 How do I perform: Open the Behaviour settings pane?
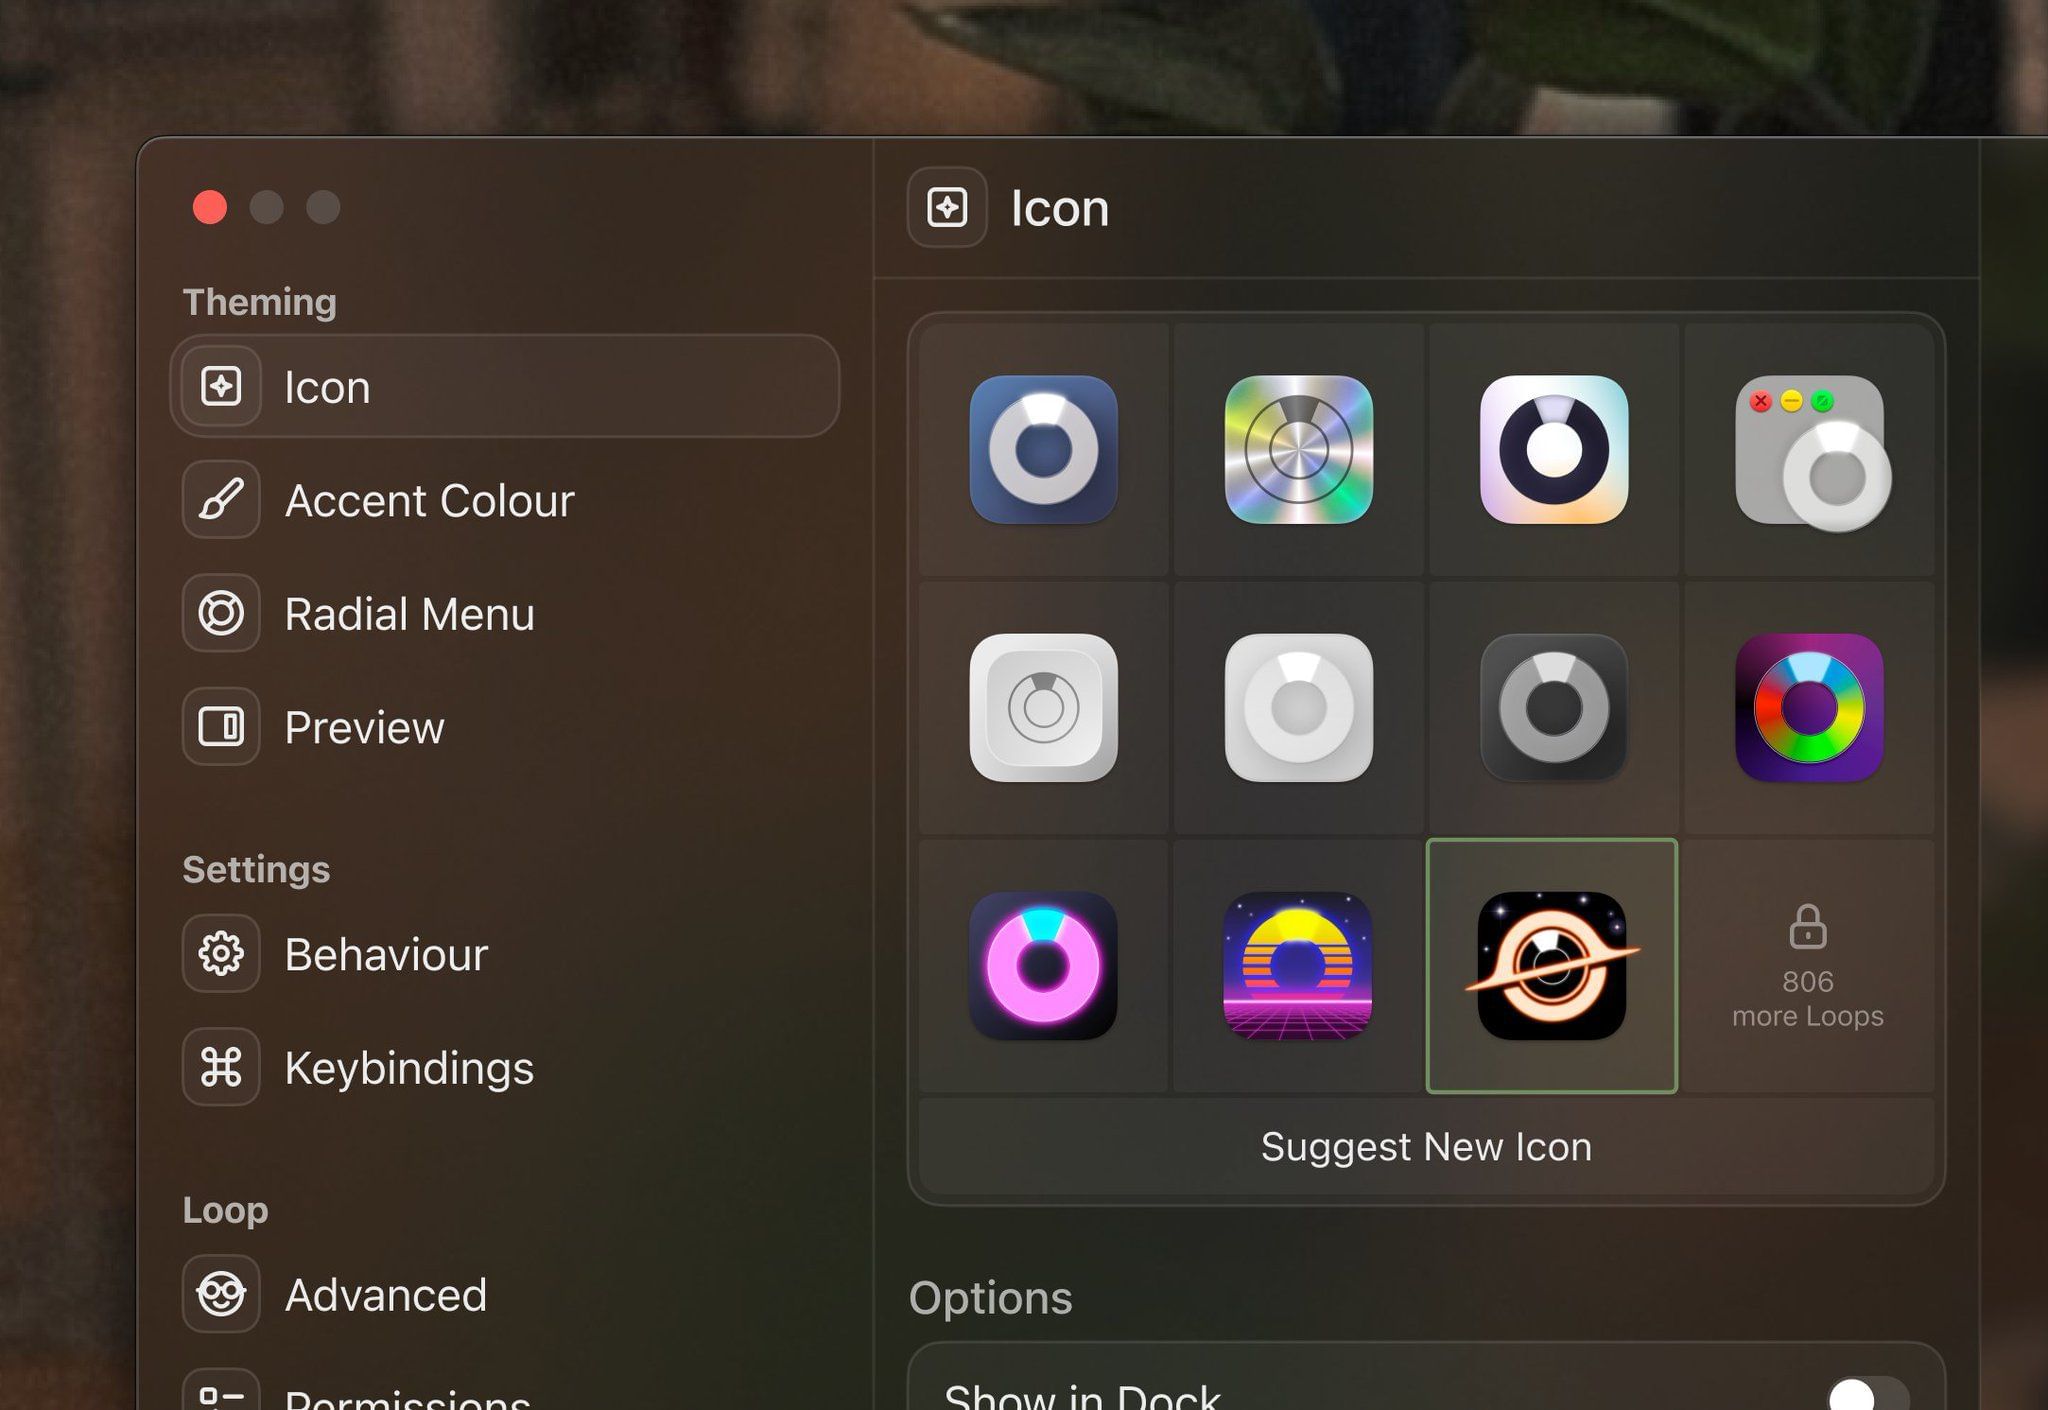(x=387, y=954)
